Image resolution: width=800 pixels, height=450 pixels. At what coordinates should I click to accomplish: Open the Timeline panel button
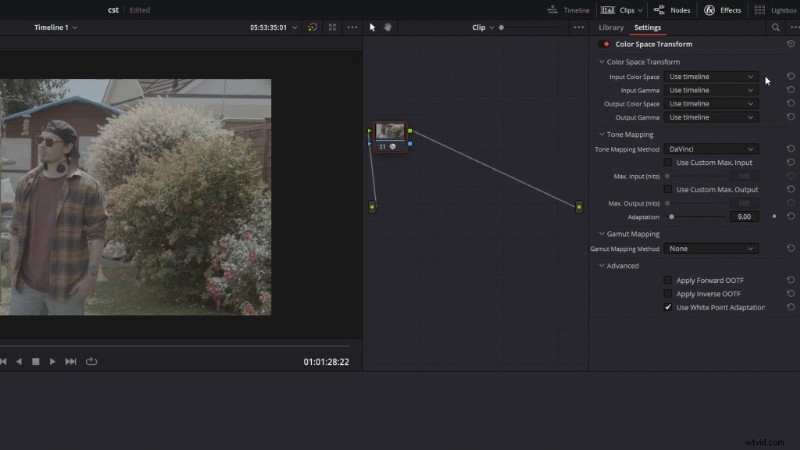568,10
